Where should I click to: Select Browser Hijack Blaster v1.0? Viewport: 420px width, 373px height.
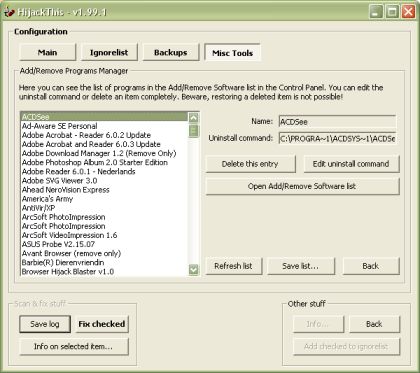(104, 271)
